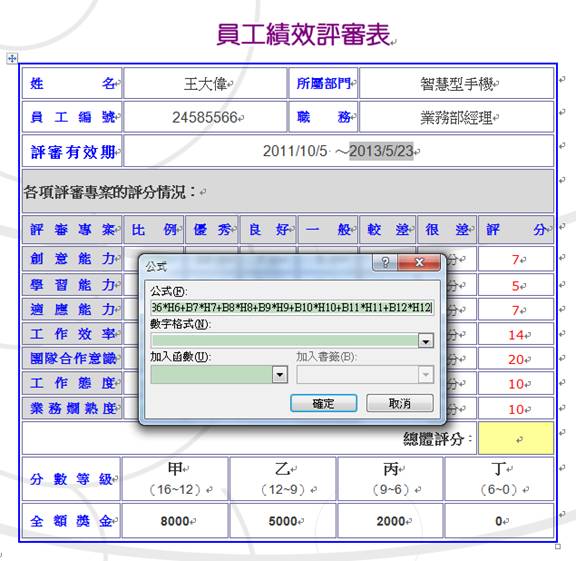Viewport: 576px width, 561px height.
Task: Click the 團隊合作意識 score cell showing 20
Action: 516,359
